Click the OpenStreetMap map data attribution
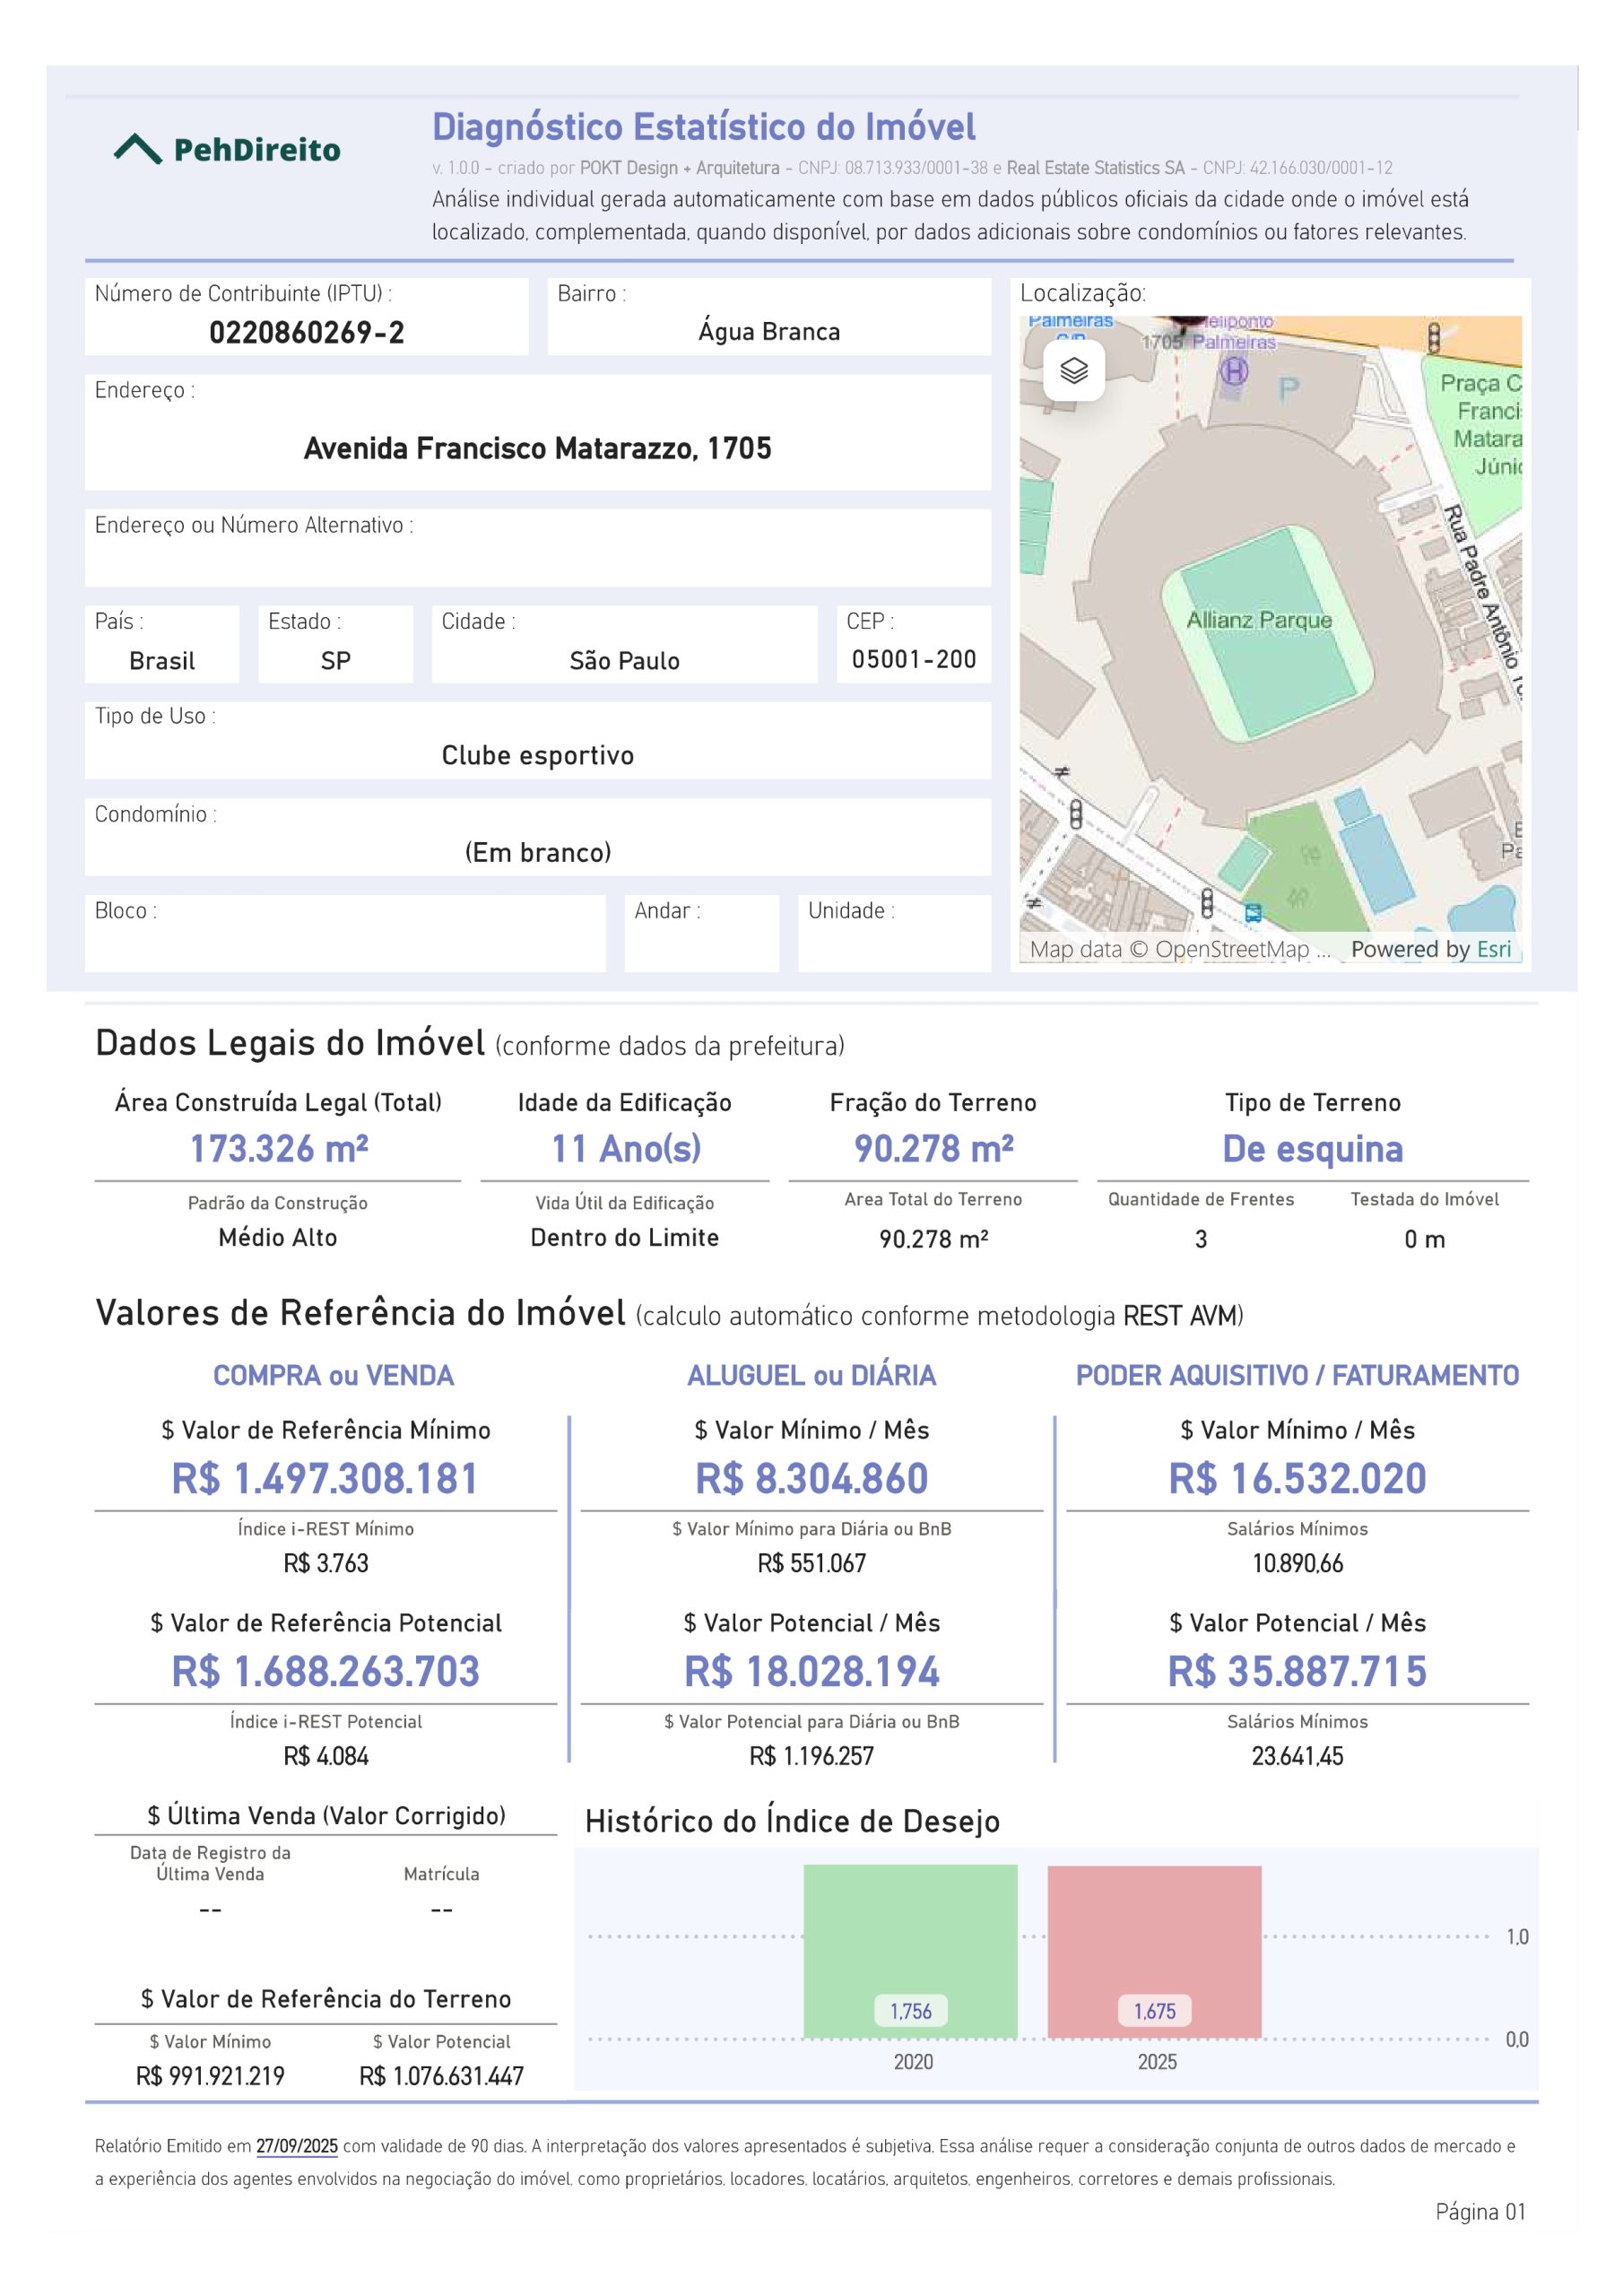1623x2296 pixels. [1180, 949]
